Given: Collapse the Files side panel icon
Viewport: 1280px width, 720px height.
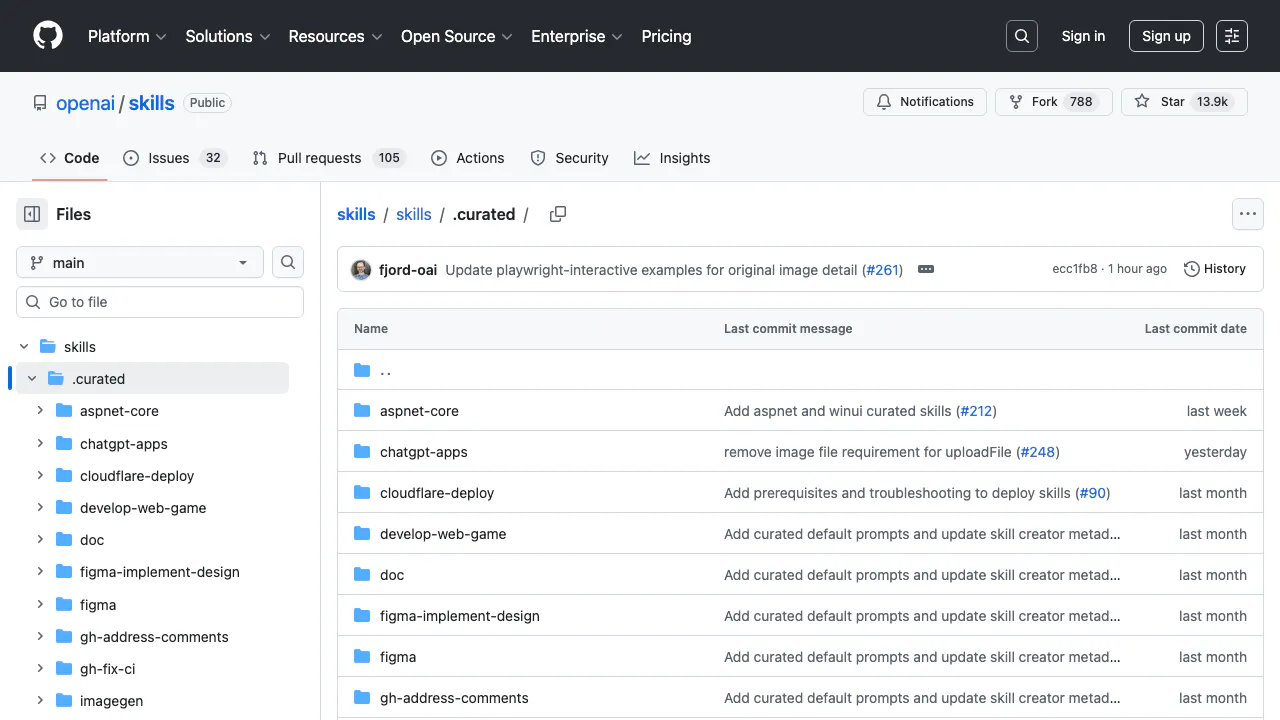Looking at the screenshot, I should point(32,214).
